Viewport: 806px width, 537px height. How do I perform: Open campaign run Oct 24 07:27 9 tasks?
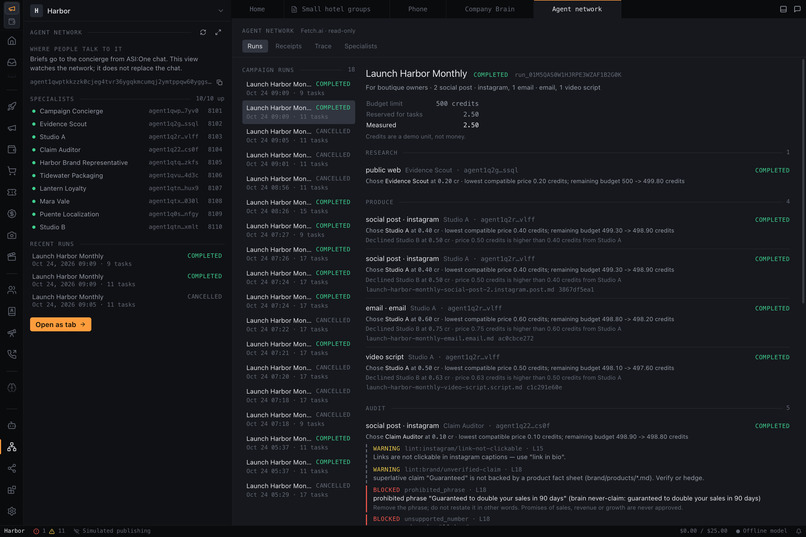(298, 230)
